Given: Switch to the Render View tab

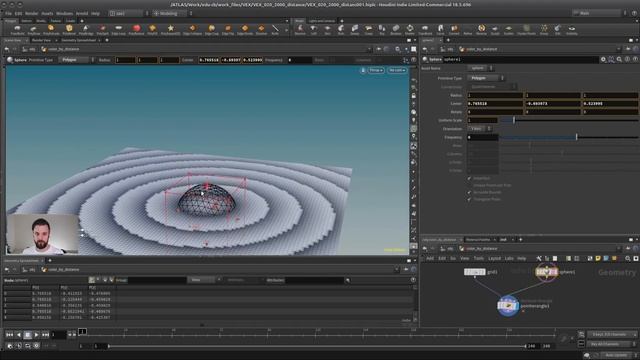Looking at the screenshot, I should pyautogui.click(x=41, y=40).
